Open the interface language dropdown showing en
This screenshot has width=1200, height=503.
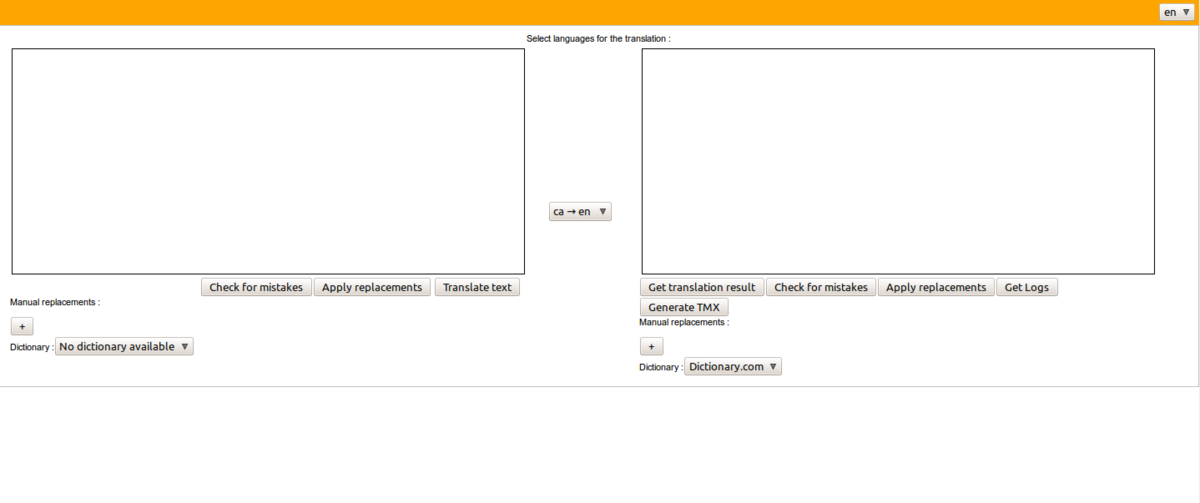[1176, 12]
